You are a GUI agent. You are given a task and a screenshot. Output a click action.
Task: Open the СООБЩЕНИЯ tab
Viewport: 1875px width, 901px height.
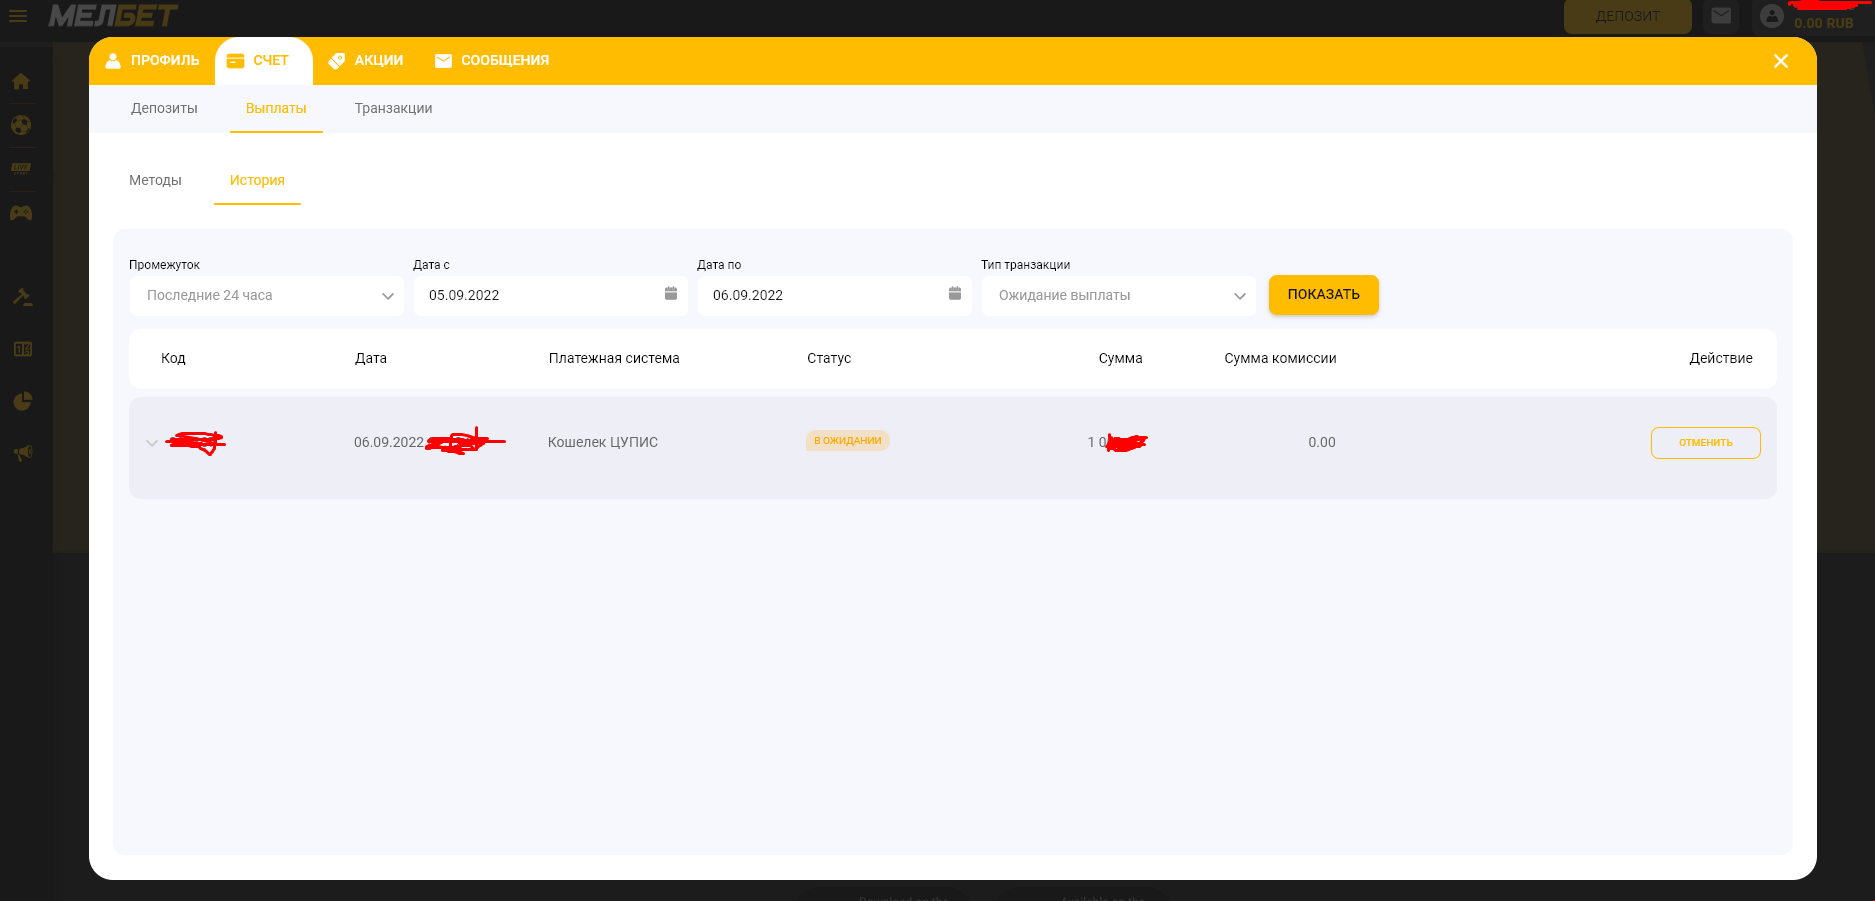coord(492,61)
